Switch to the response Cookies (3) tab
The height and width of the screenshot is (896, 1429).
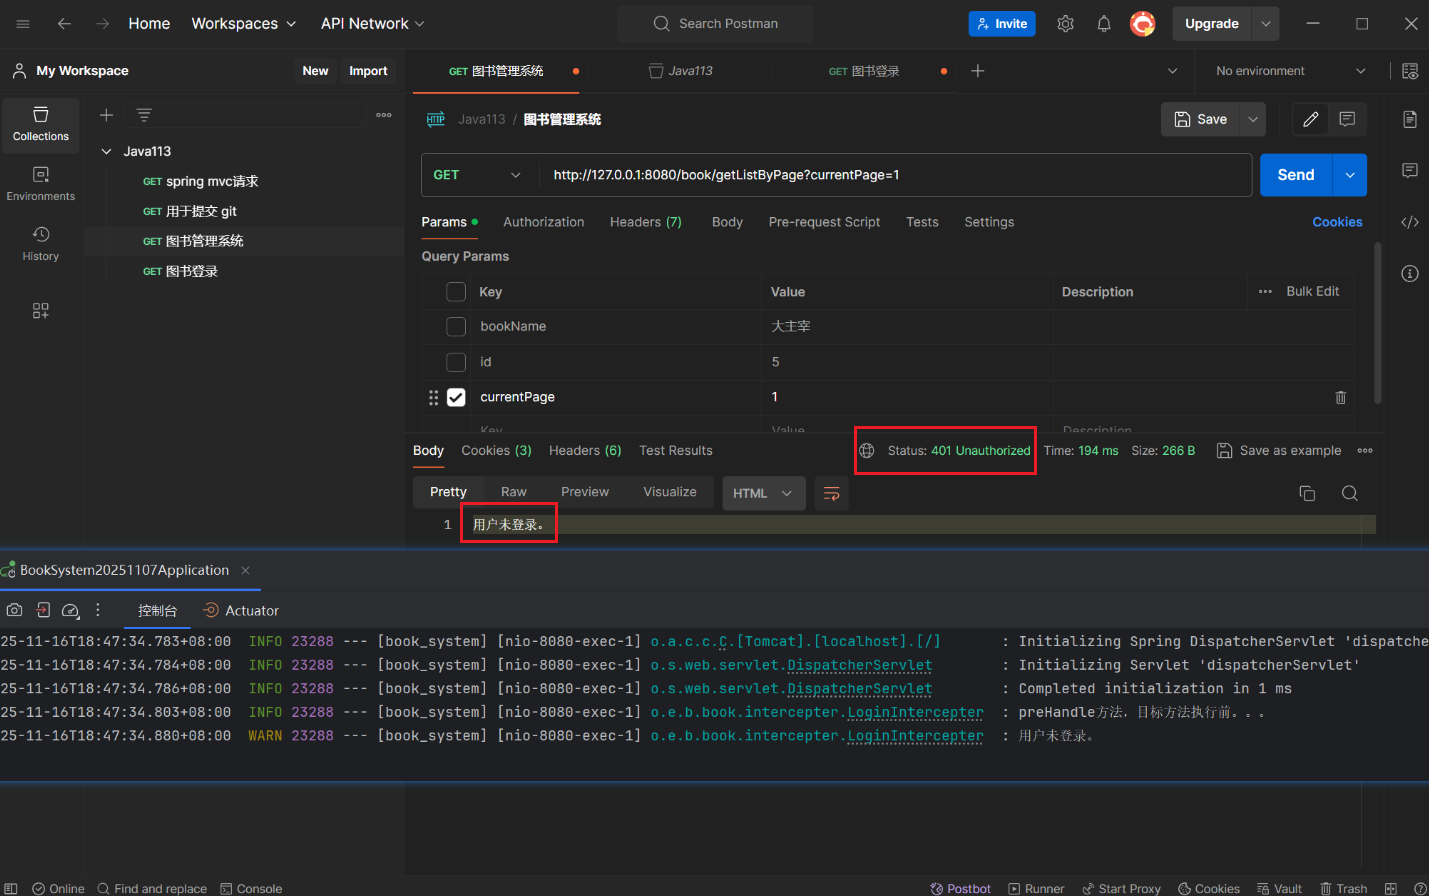(496, 451)
